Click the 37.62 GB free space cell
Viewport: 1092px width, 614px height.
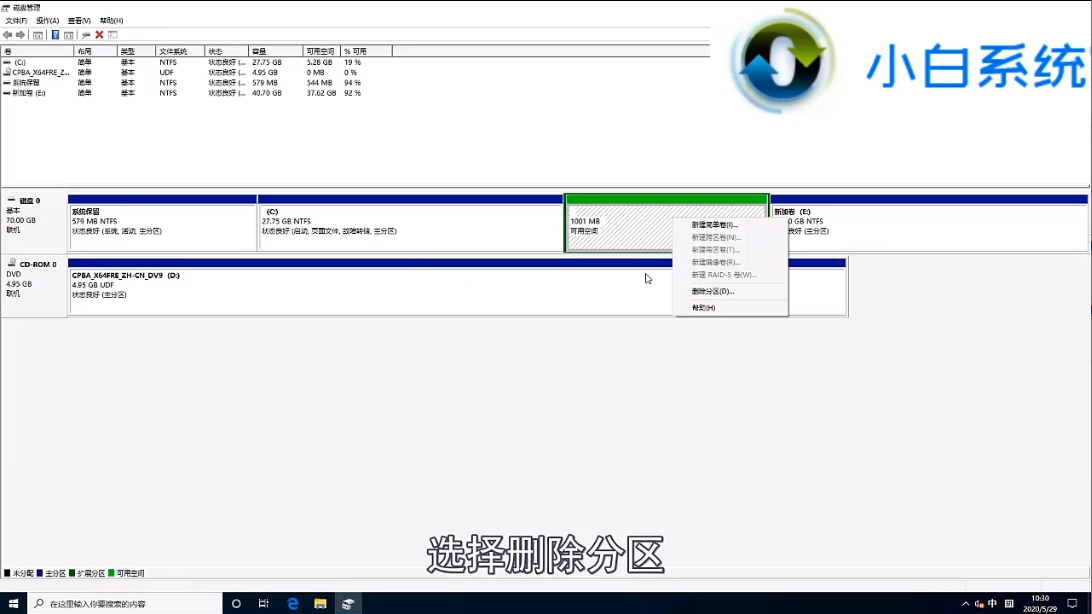[x=321, y=93]
